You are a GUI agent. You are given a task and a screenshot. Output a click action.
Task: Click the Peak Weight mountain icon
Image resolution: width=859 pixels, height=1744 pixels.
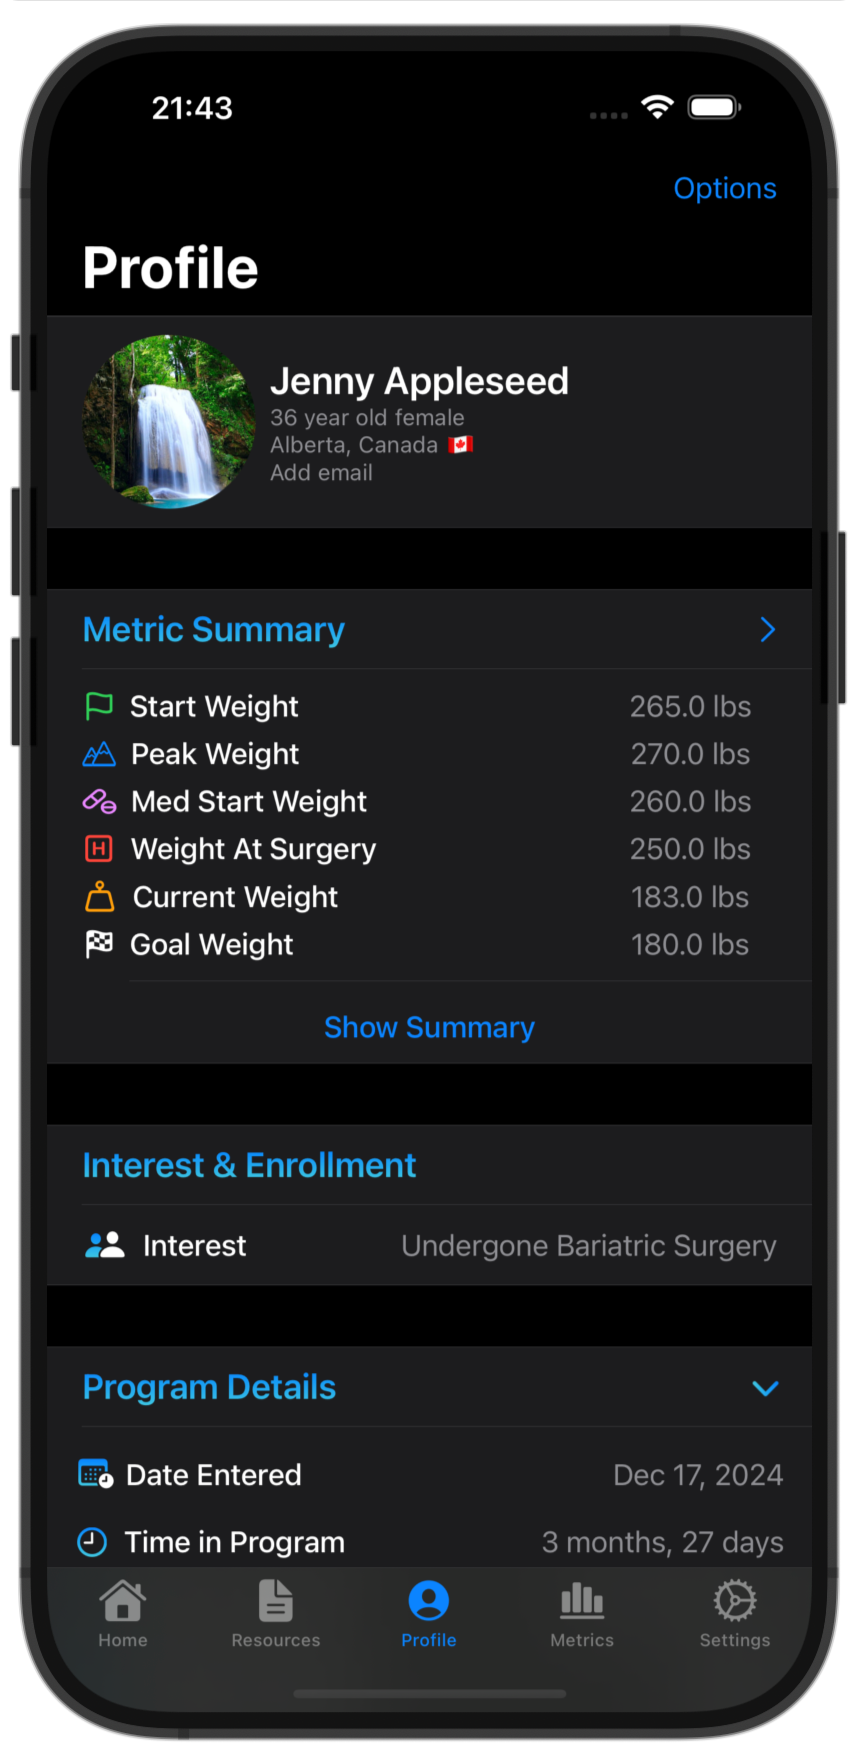coord(99,754)
